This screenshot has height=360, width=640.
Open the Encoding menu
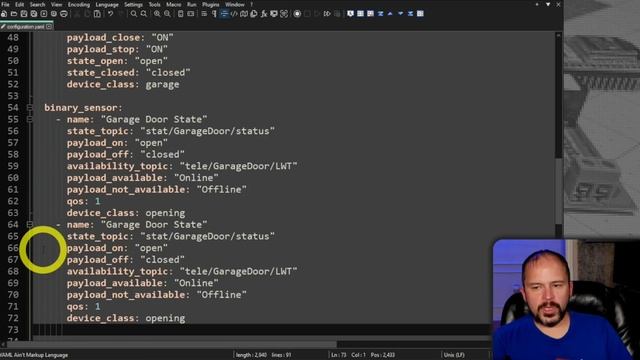point(79,4)
